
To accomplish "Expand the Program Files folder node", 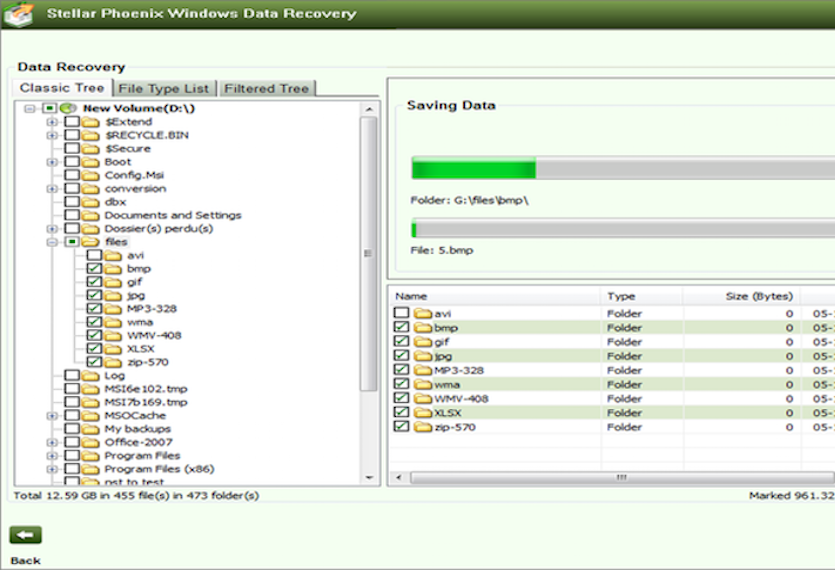I will [x=52, y=456].
